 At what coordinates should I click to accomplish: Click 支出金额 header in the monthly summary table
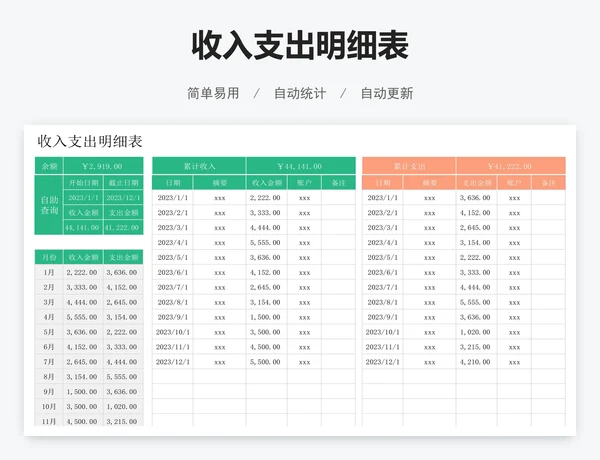[123, 257]
